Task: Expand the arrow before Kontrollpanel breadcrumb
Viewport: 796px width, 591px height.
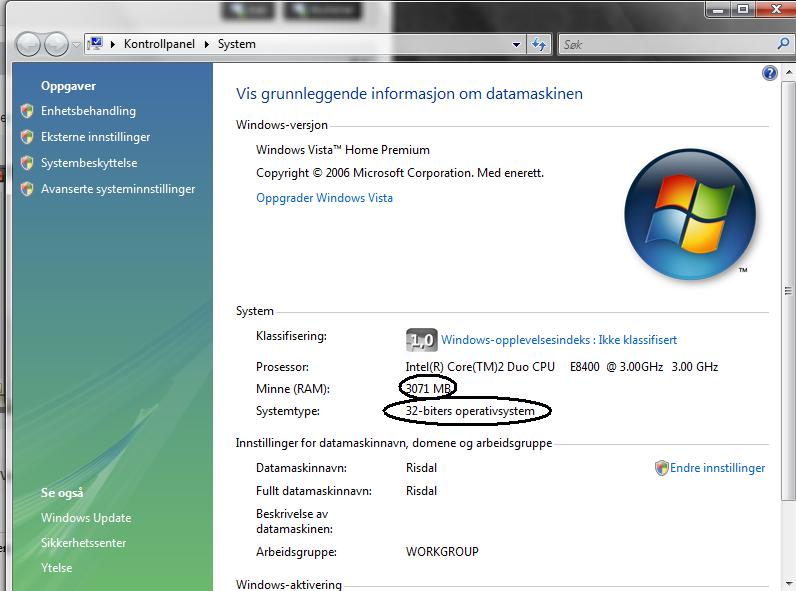Action: click(x=113, y=44)
